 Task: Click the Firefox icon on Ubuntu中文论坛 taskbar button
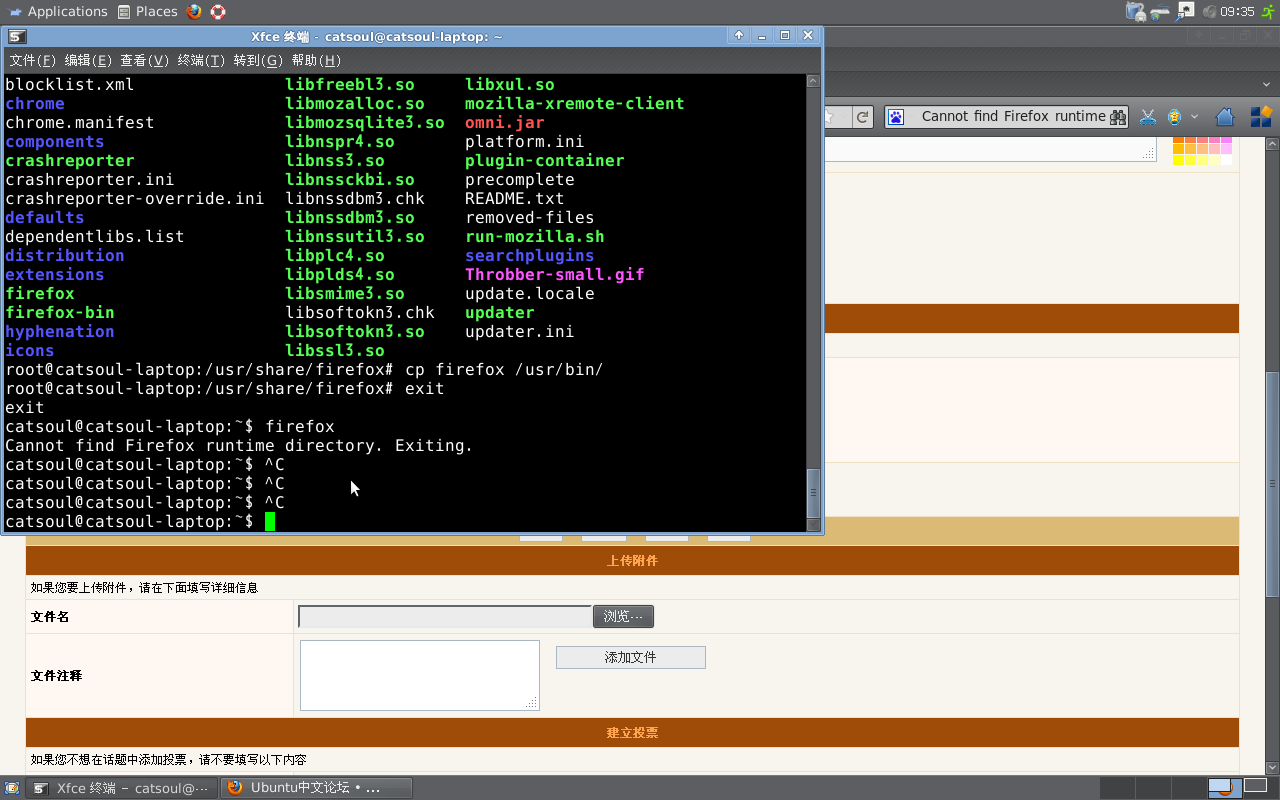[235, 788]
